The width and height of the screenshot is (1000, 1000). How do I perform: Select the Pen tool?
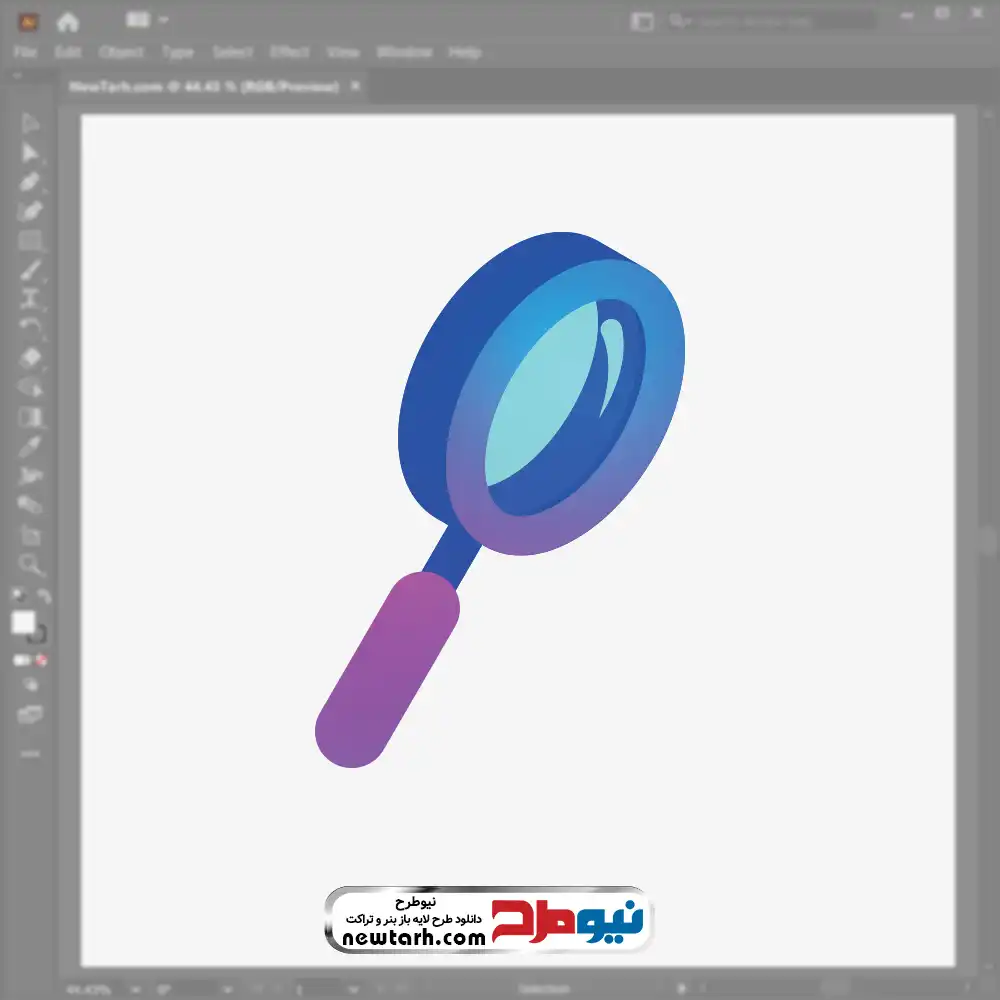30,182
